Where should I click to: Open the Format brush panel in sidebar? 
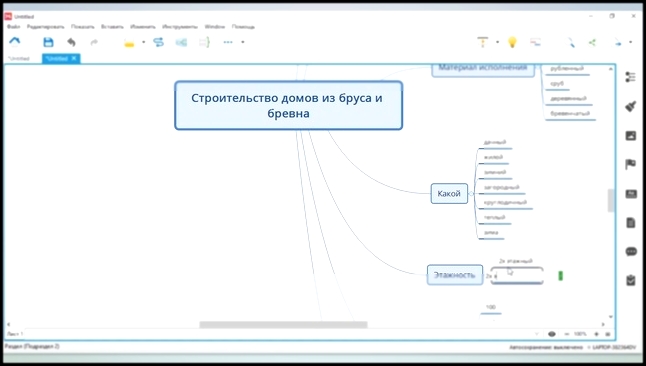coord(630,106)
